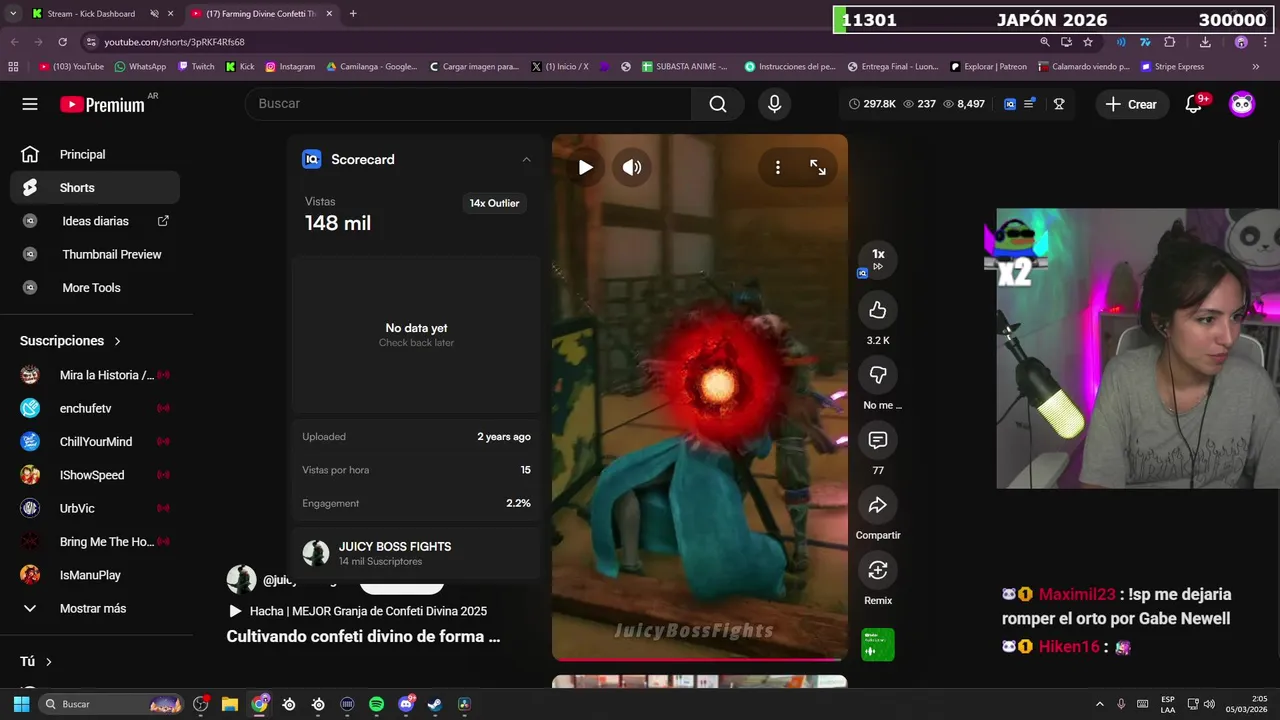Open the WhatsApp bookmark

click(140, 67)
